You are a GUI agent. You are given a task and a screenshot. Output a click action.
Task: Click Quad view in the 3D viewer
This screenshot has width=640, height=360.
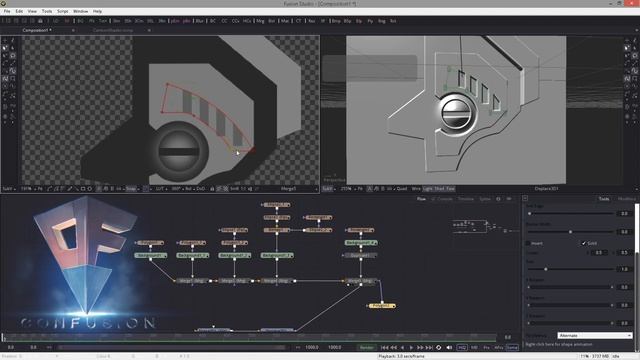(x=402, y=189)
